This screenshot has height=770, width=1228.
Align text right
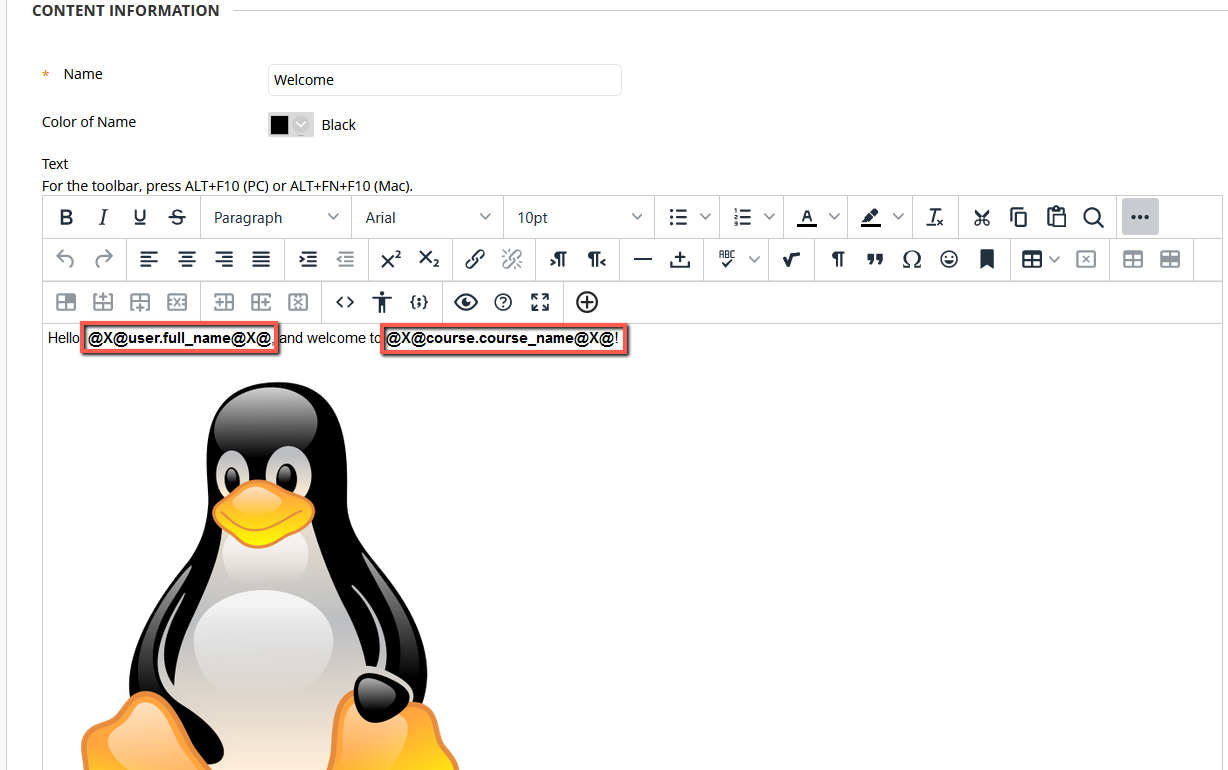click(224, 259)
